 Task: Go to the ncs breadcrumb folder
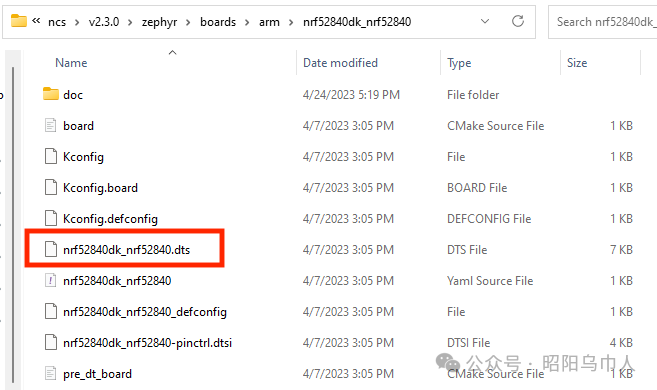[57, 22]
